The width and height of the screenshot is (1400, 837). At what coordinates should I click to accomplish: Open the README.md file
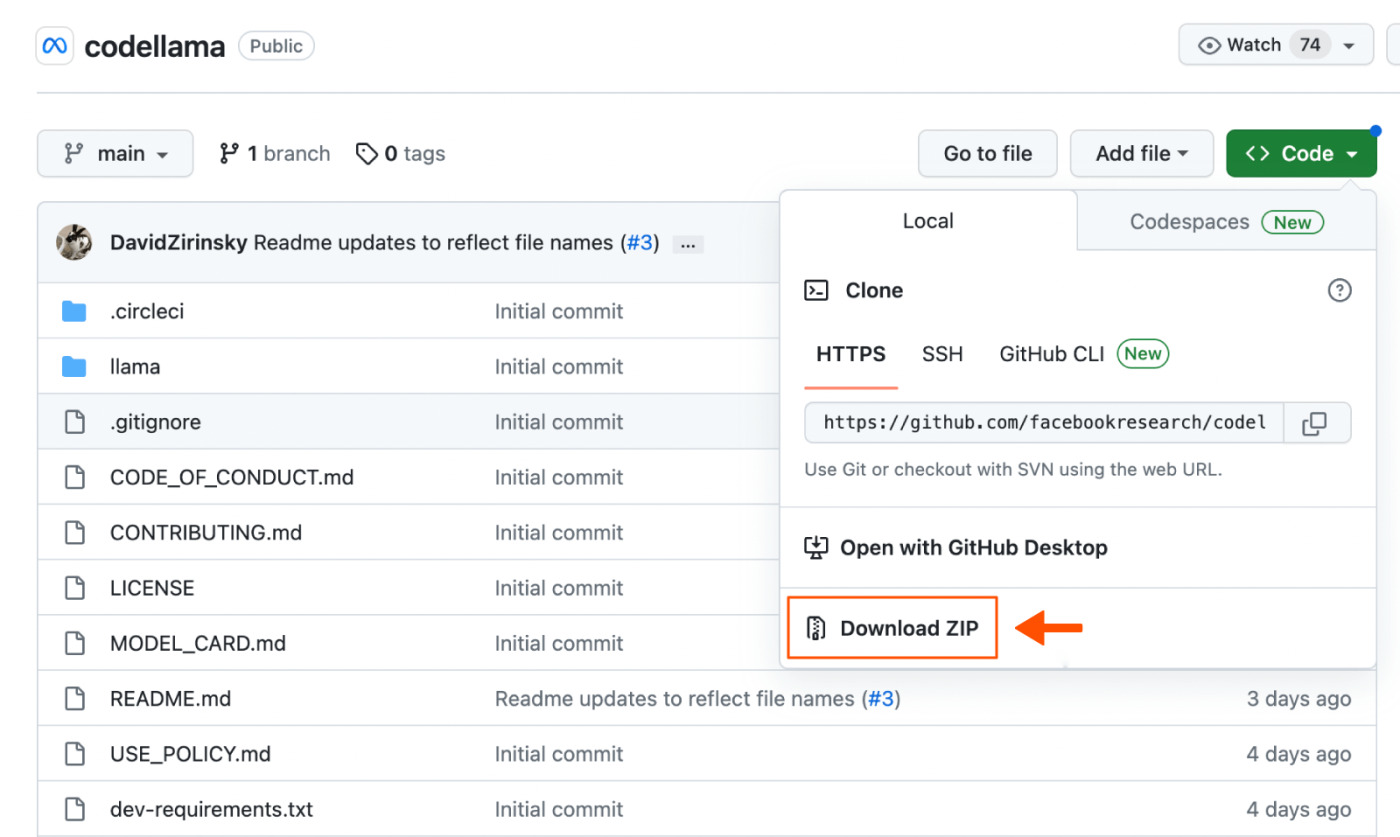[x=170, y=698]
